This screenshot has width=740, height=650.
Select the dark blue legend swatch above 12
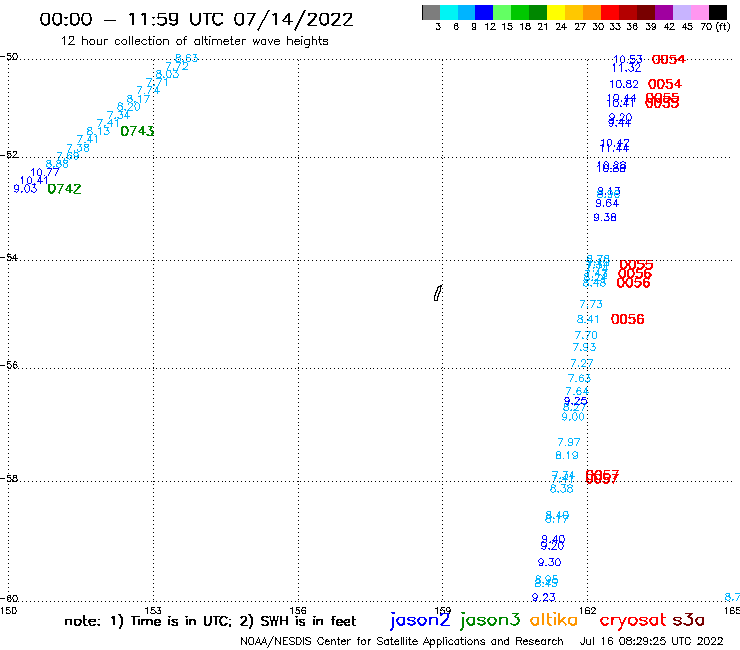(484, 12)
